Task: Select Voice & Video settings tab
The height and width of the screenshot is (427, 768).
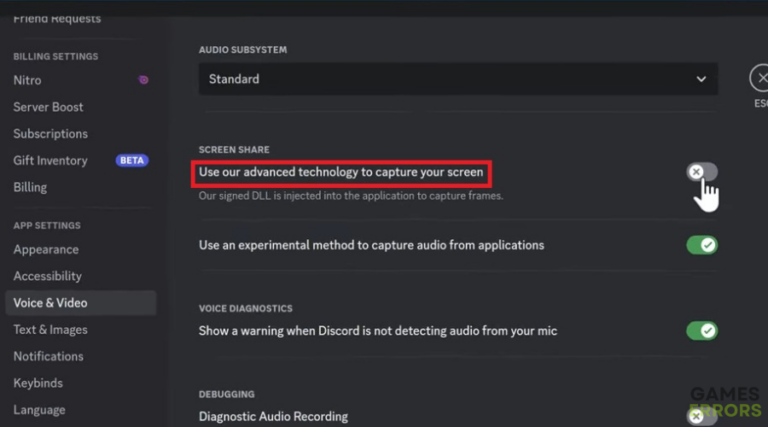Action: (50, 303)
